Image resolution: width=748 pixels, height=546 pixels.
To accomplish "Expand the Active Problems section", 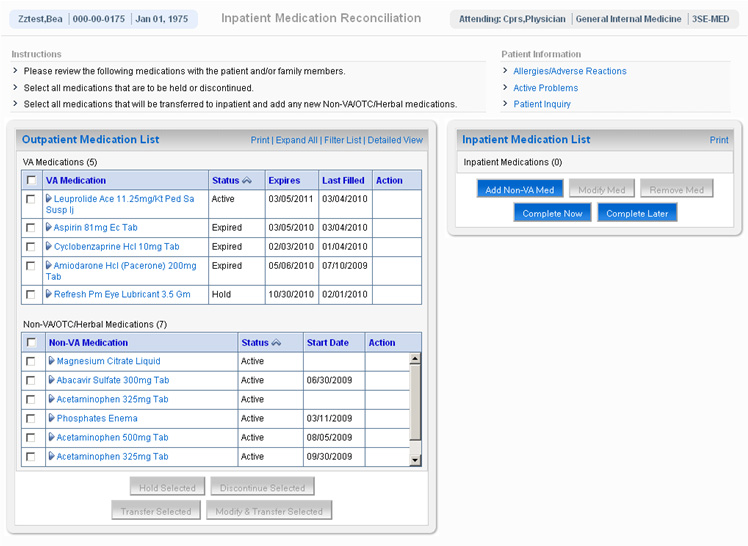I will [x=545, y=88].
